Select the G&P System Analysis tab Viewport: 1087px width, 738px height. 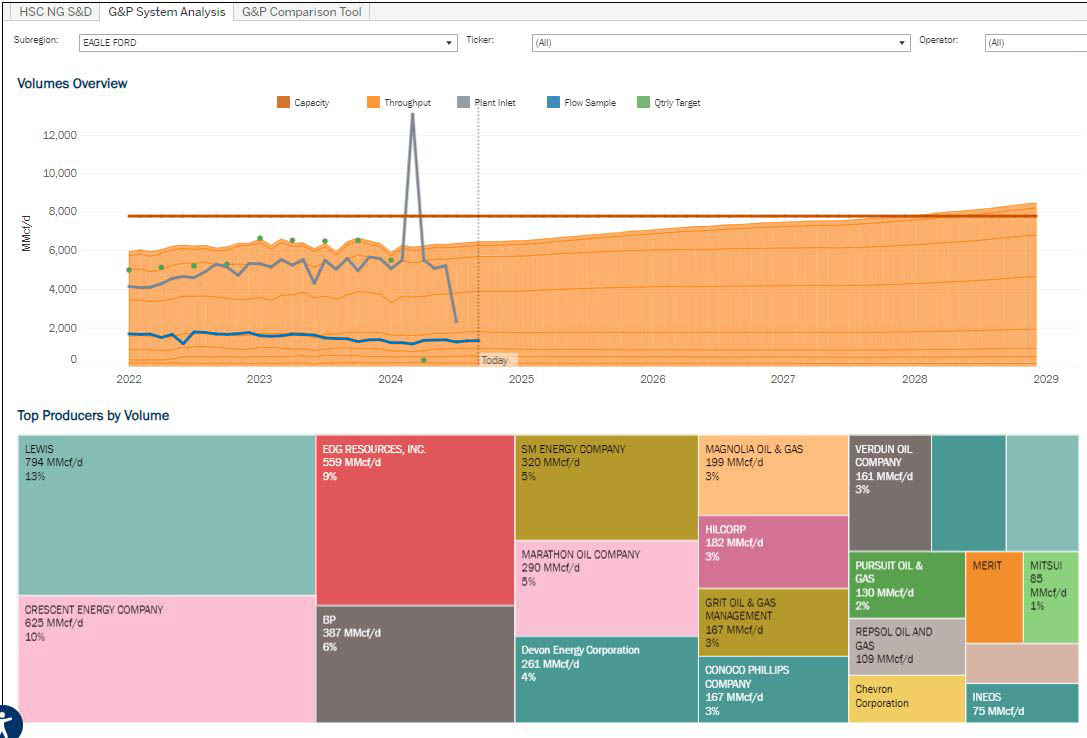click(166, 12)
